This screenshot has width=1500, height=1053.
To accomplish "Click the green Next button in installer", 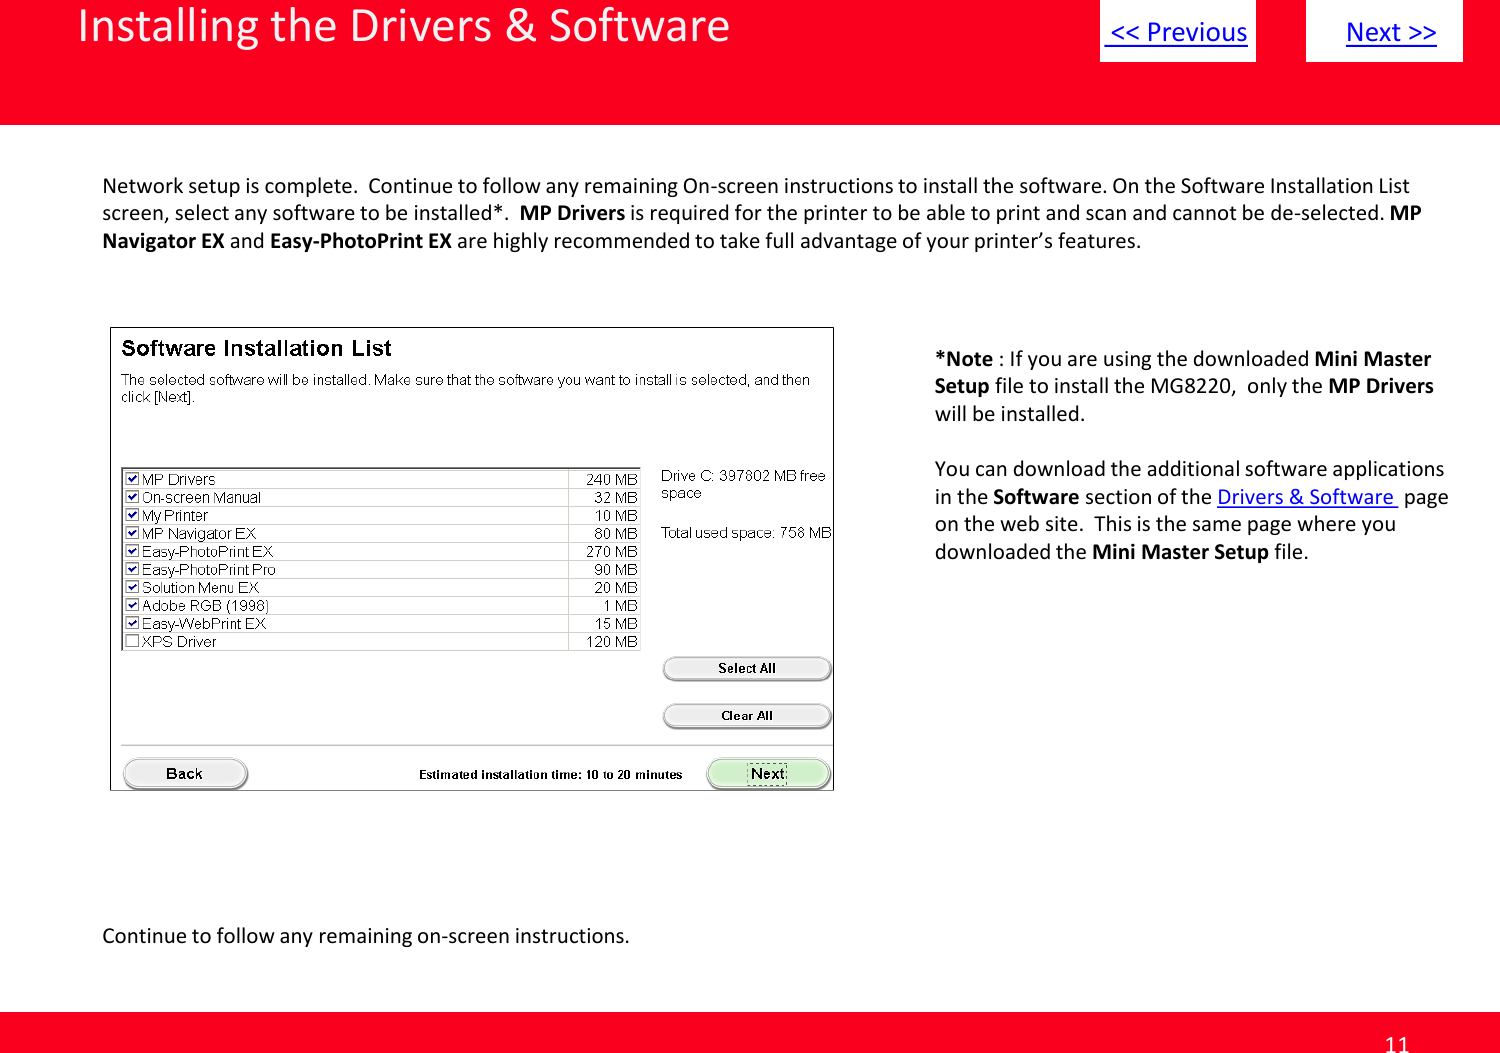I will pos(768,774).
